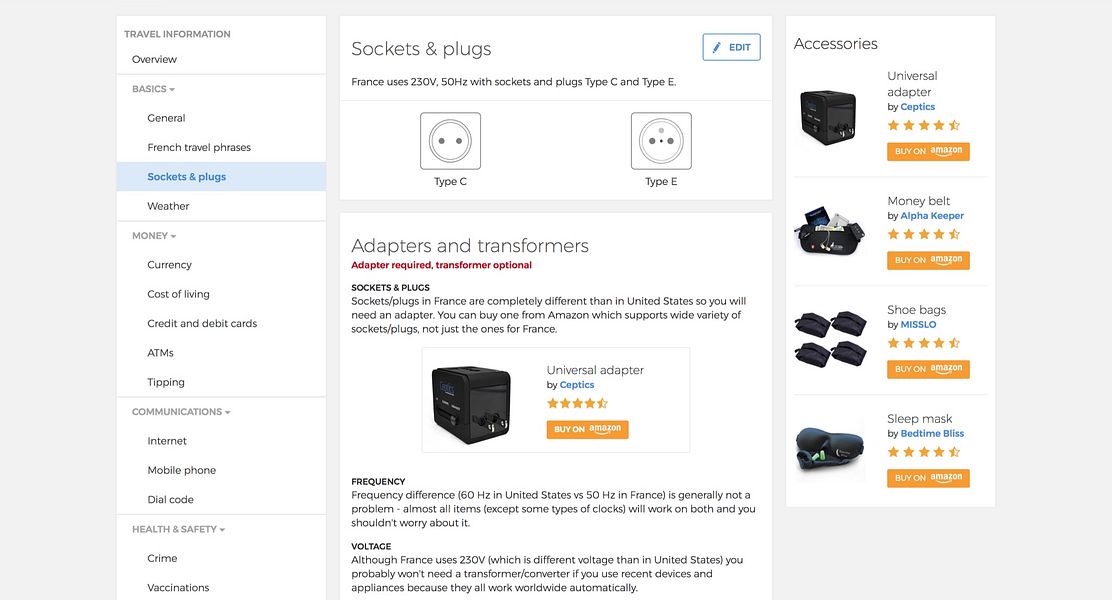The width and height of the screenshot is (1112, 600).
Task: Open the Bedtime Bliss brand link
Action: pos(932,433)
